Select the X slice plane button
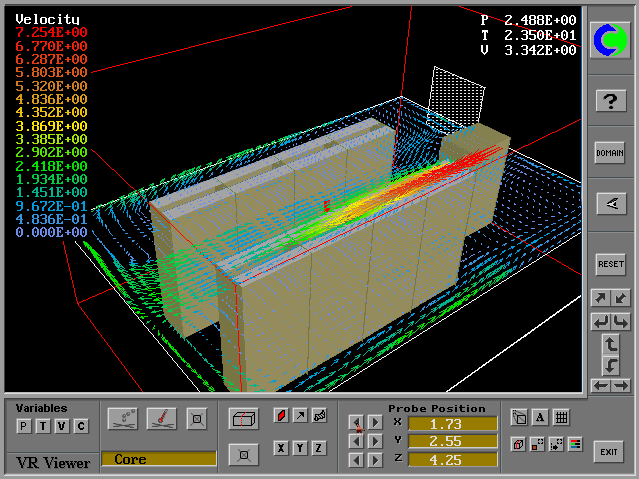The image size is (639, 479). click(281, 448)
